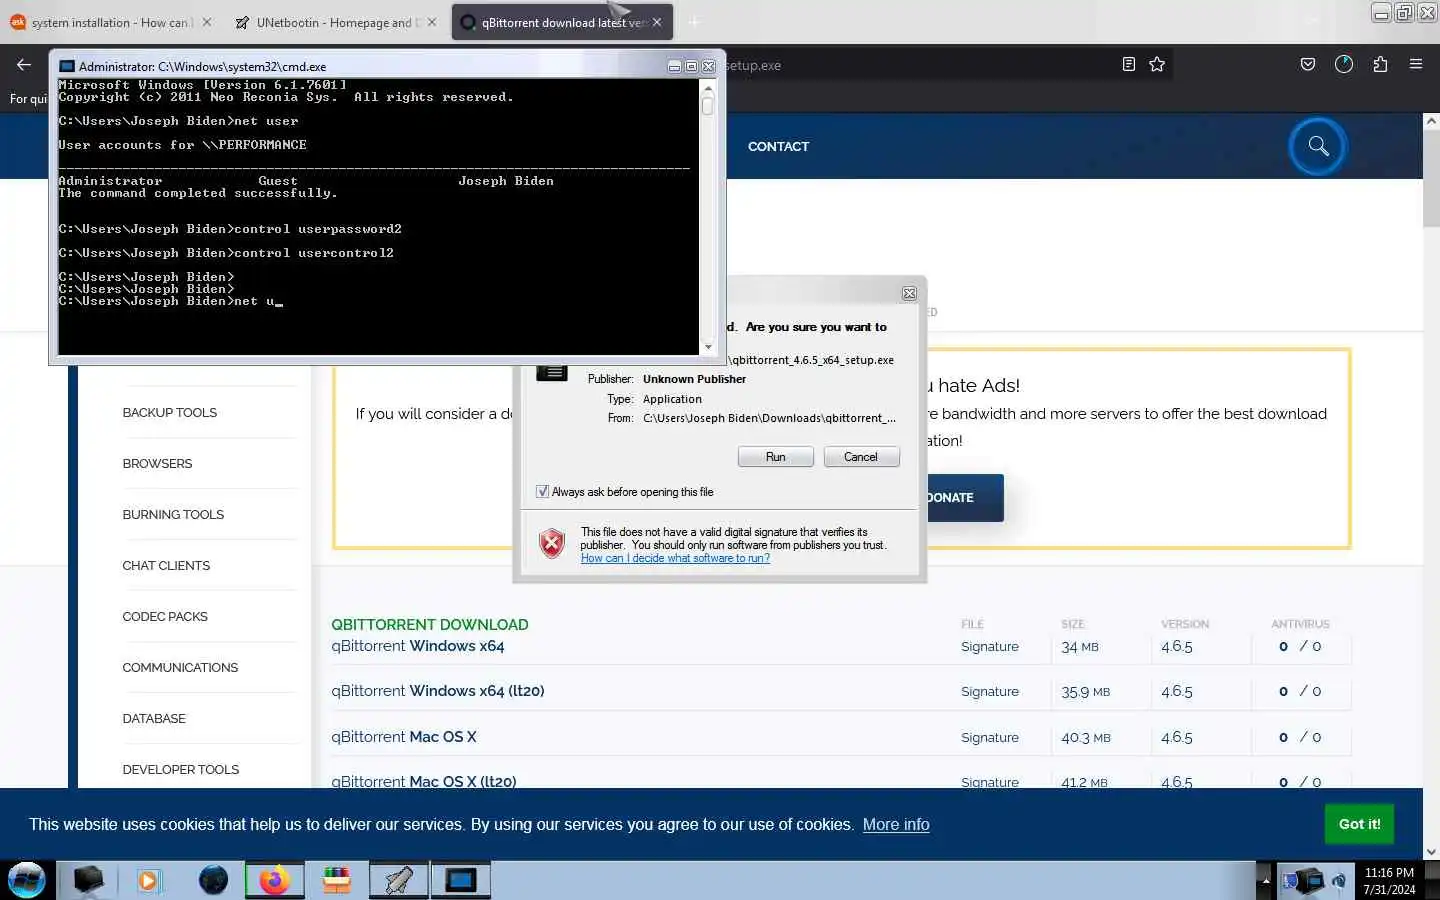Open Firefox hamburger application menu

click(x=1416, y=64)
